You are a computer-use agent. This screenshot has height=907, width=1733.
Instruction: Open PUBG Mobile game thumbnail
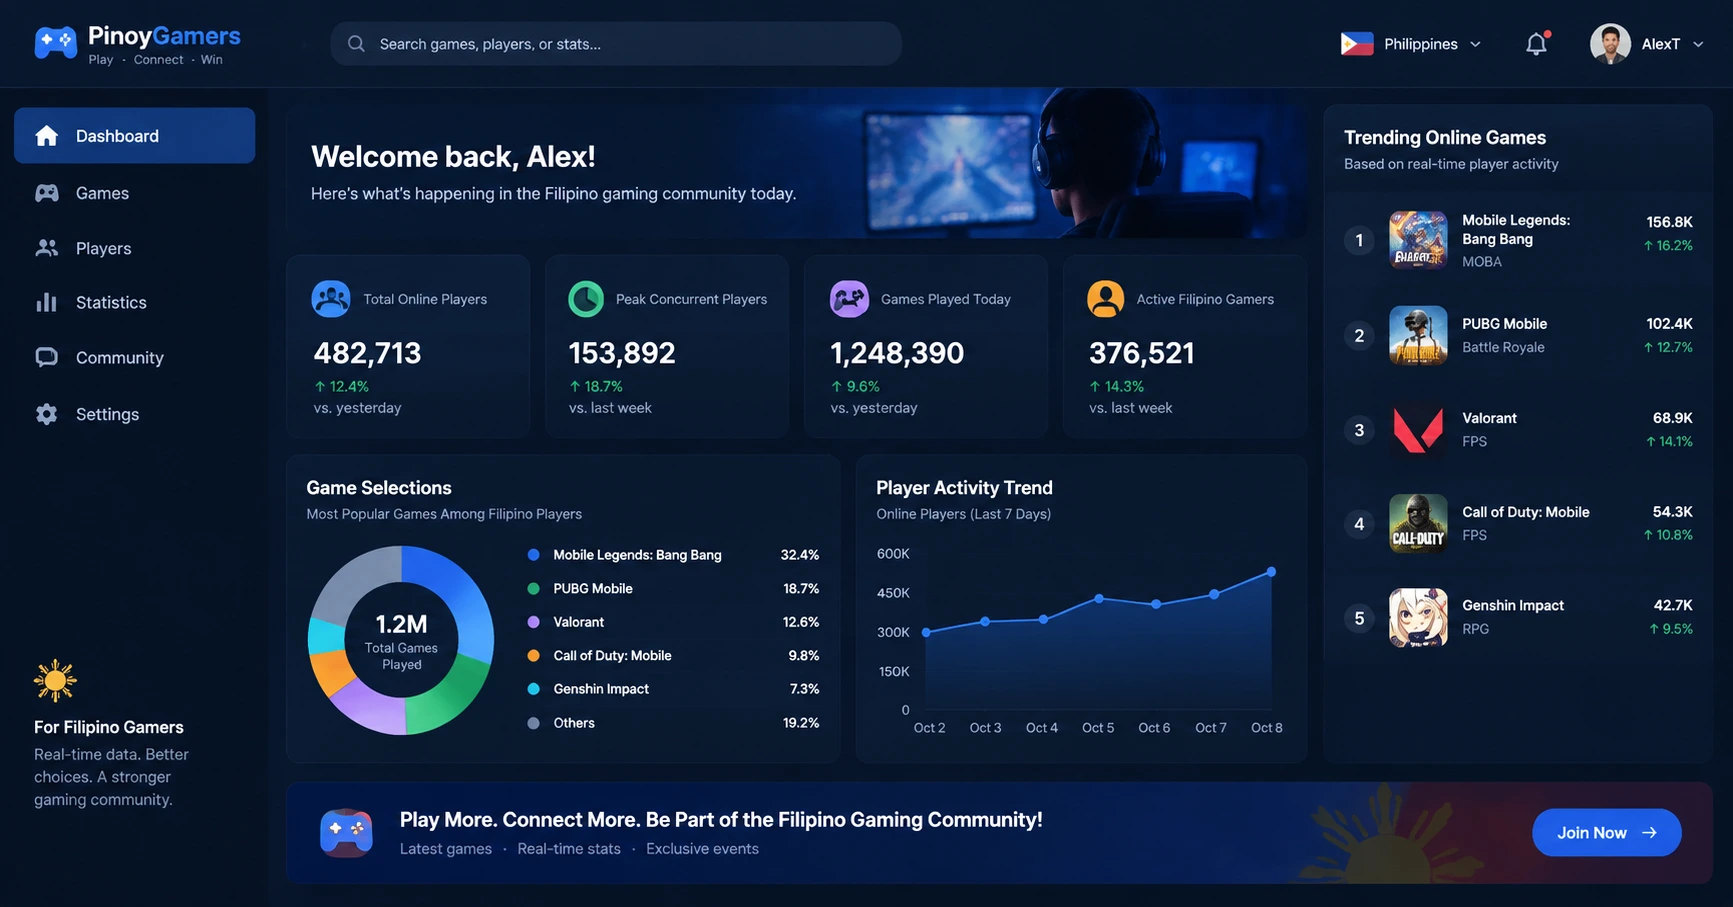click(x=1418, y=335)
